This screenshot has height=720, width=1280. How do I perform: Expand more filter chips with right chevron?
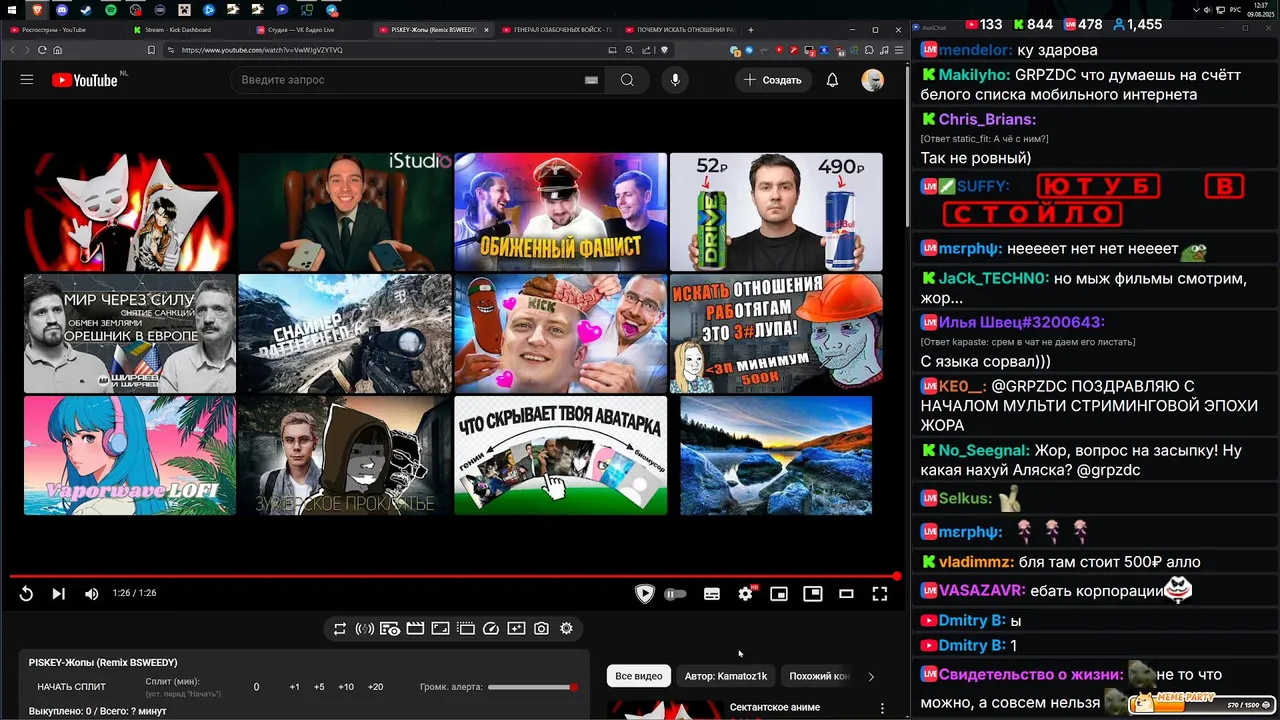pos(871,677)
